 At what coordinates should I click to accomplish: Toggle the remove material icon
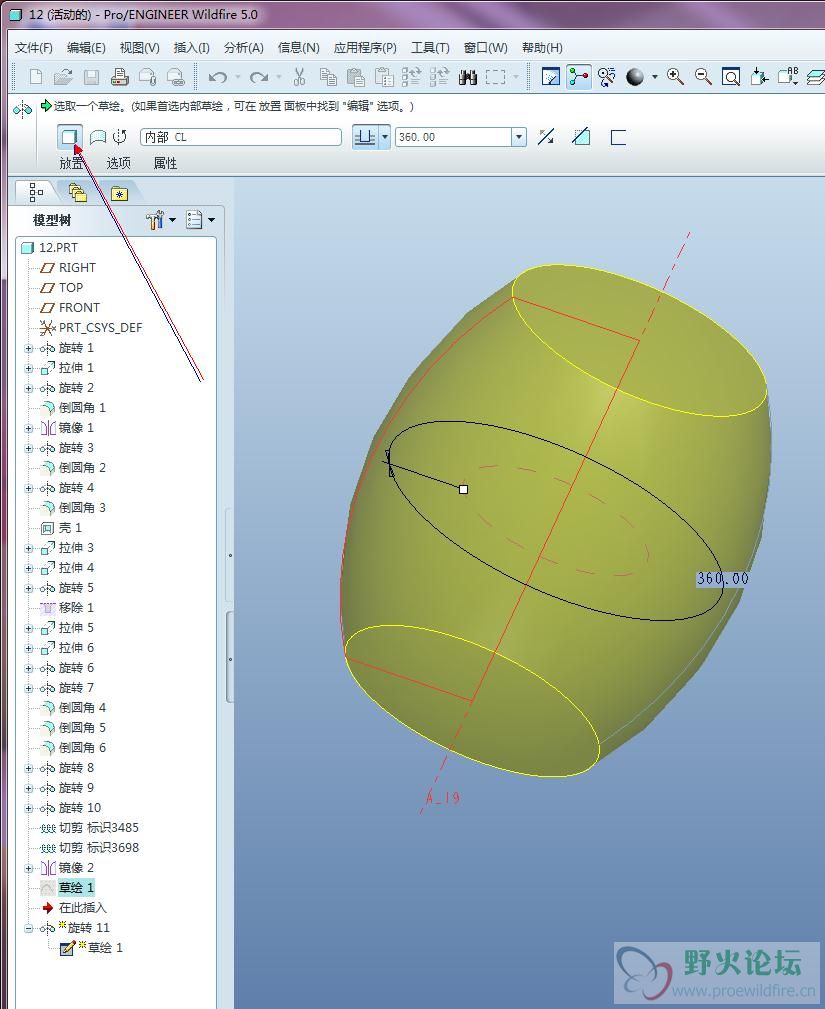581,136
